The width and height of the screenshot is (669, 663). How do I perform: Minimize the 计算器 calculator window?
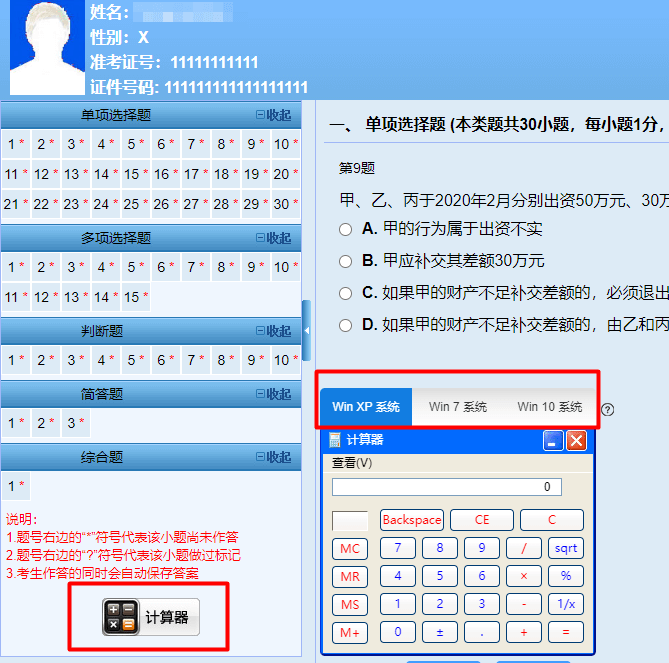coord(553,441)
